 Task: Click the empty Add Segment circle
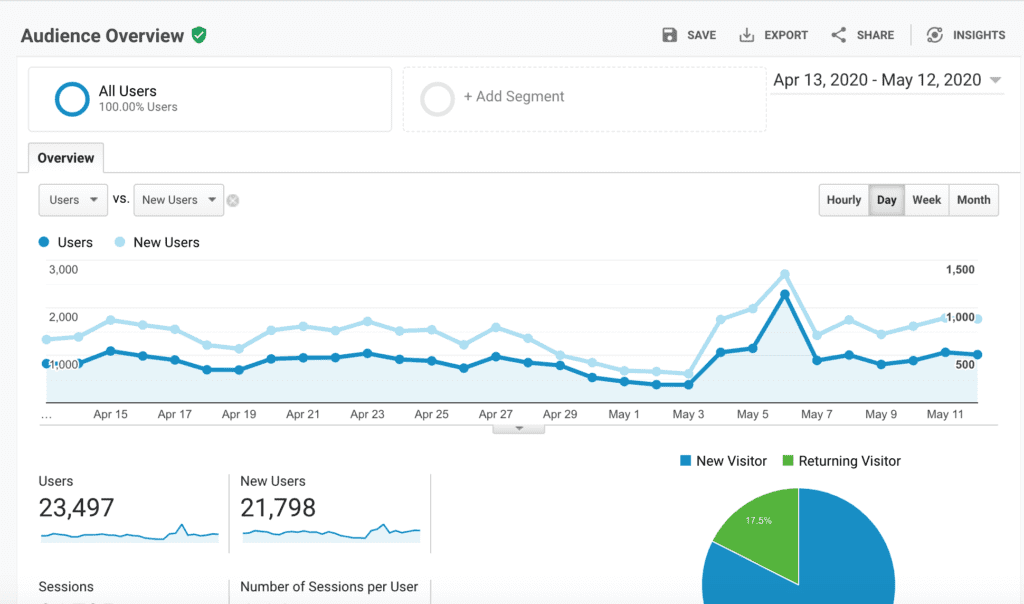[x=437, y=99]
